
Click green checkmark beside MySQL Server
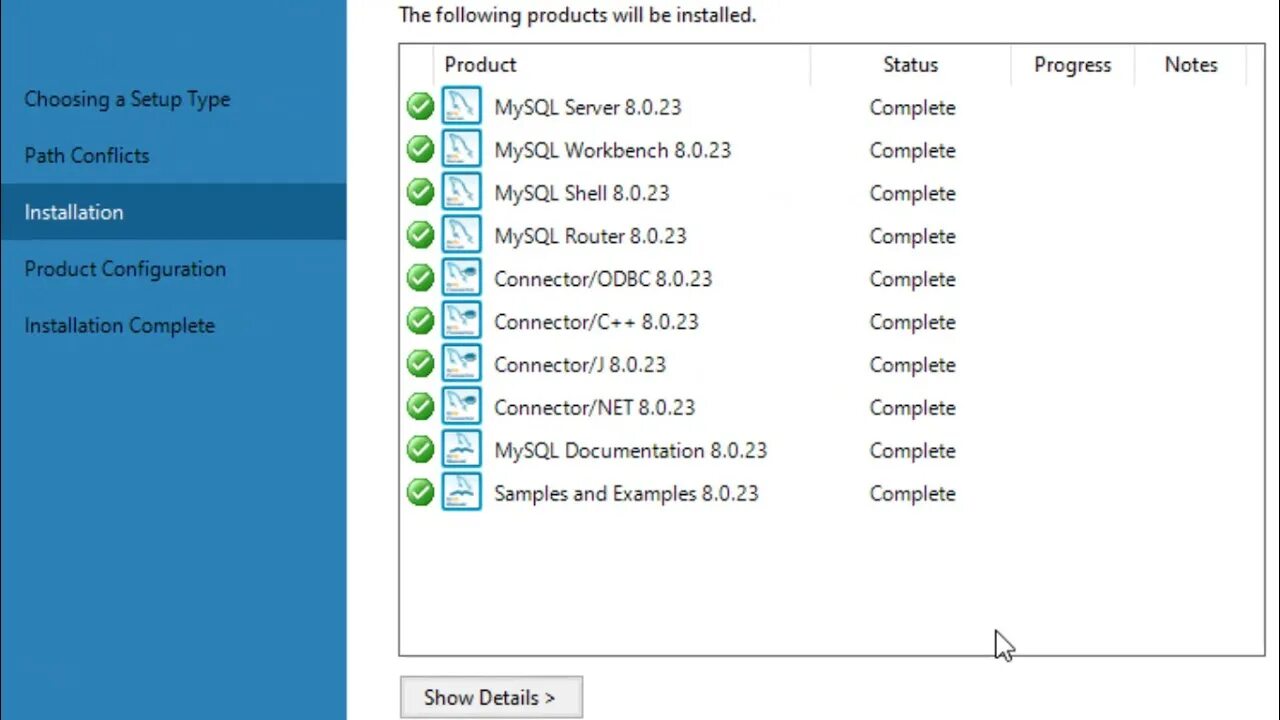click(420, 106)
